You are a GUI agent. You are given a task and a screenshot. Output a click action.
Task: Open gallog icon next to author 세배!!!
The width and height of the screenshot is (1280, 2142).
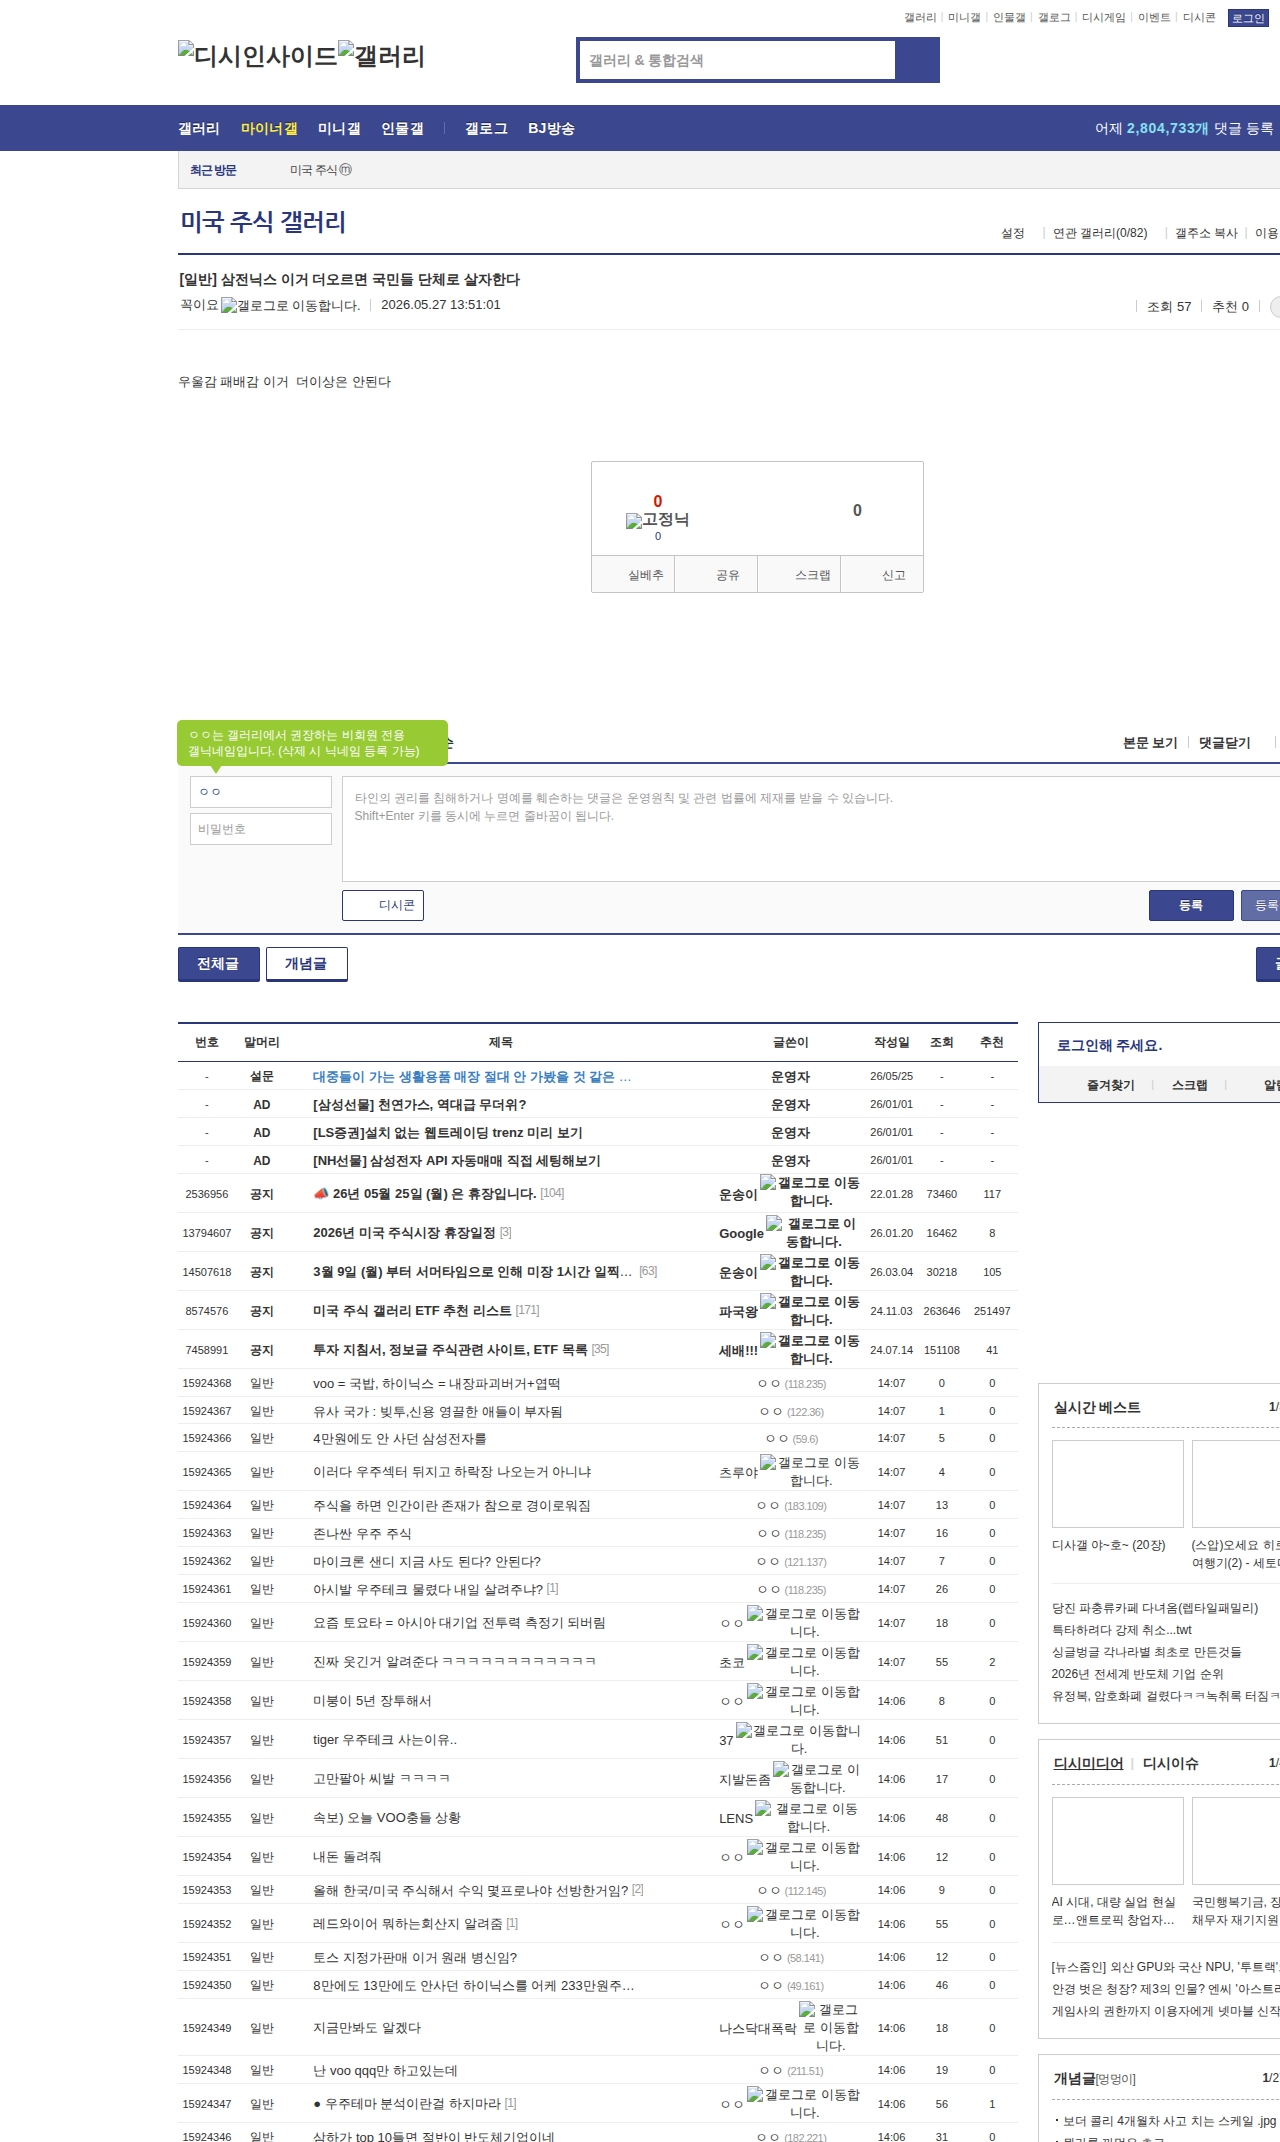[810, 1349]
